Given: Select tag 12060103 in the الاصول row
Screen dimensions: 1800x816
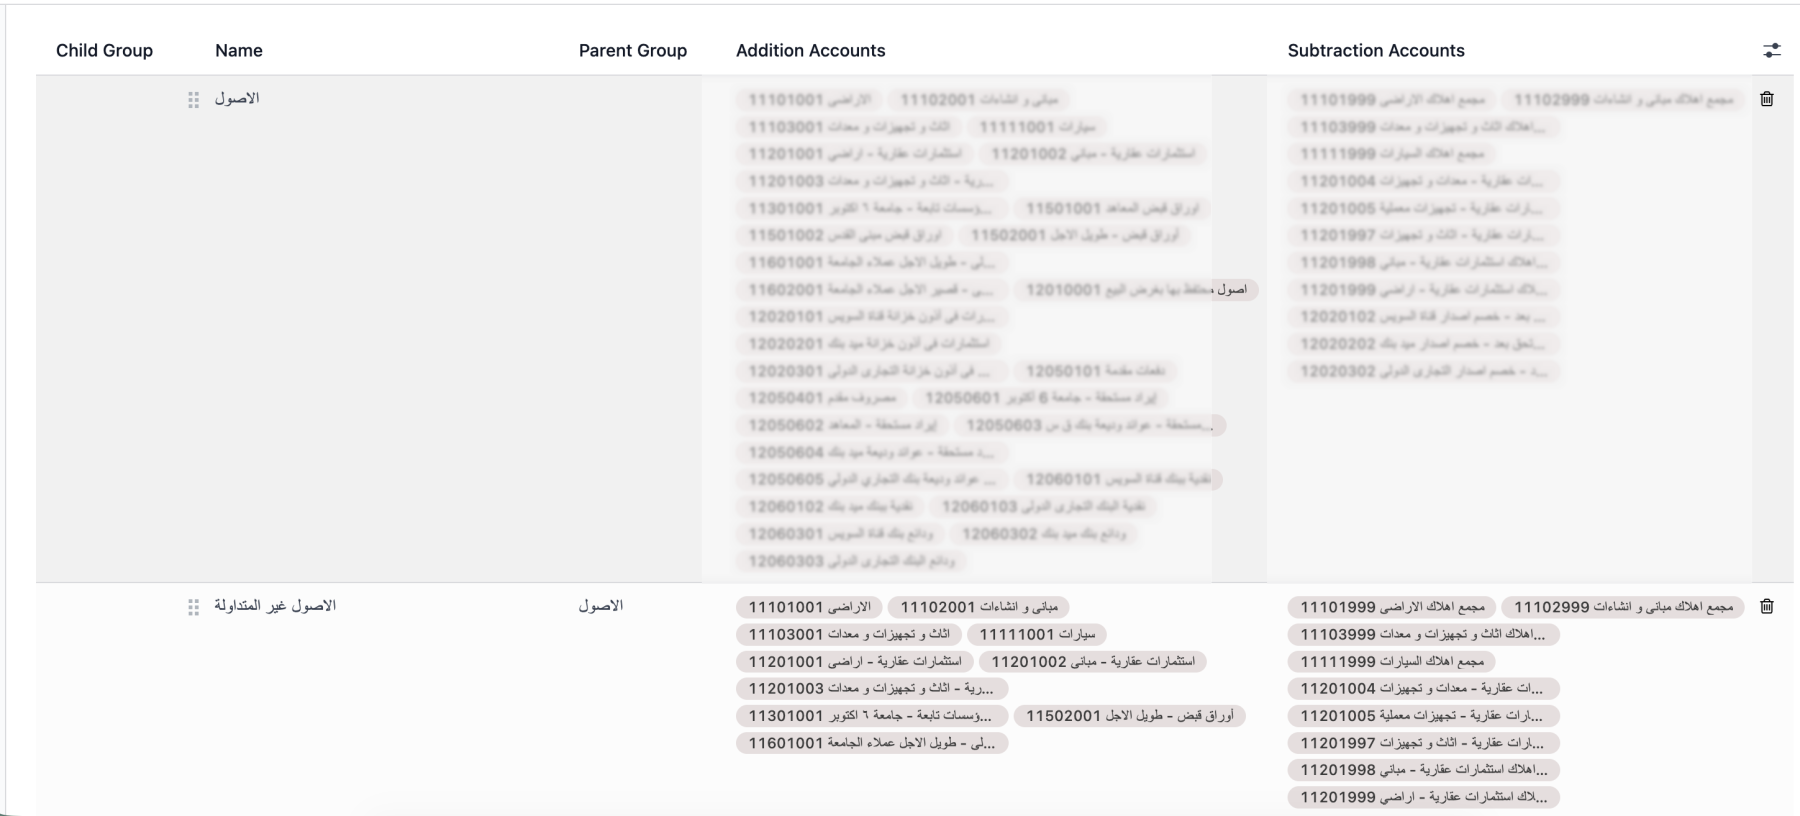Looking at the screenshot, I should [x=1043, y=506].
